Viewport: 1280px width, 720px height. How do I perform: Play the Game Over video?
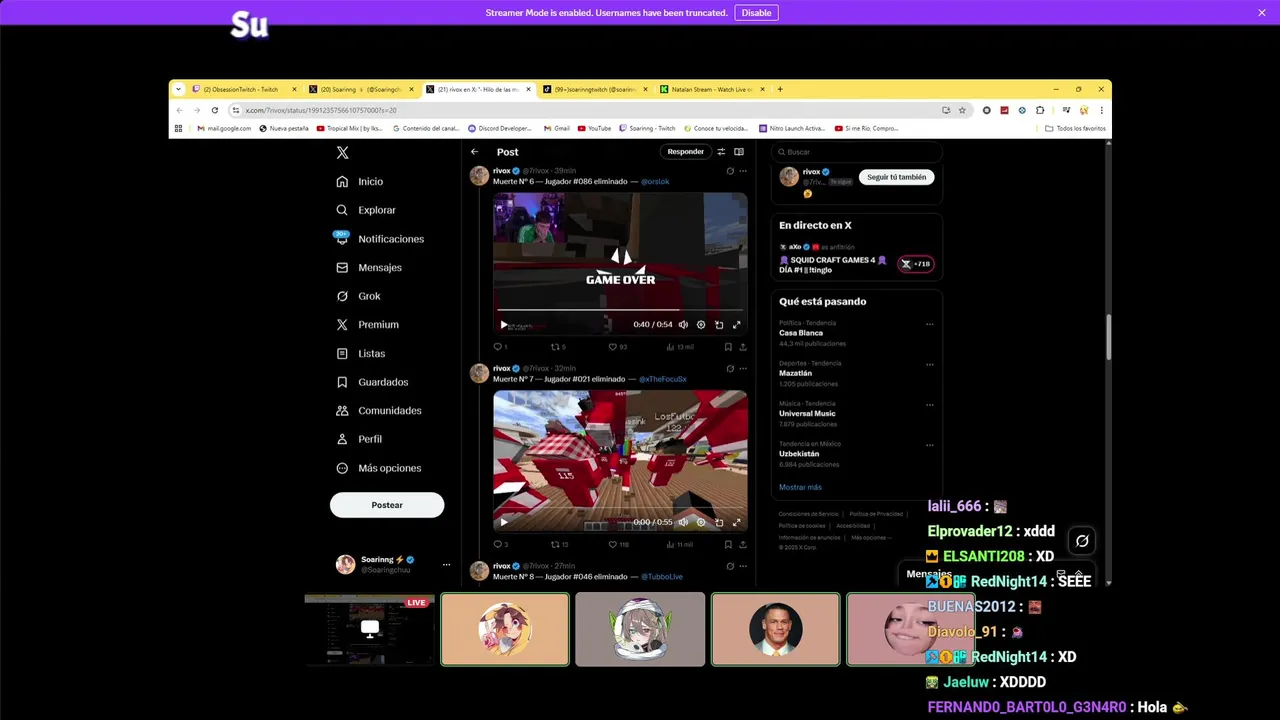503,325
